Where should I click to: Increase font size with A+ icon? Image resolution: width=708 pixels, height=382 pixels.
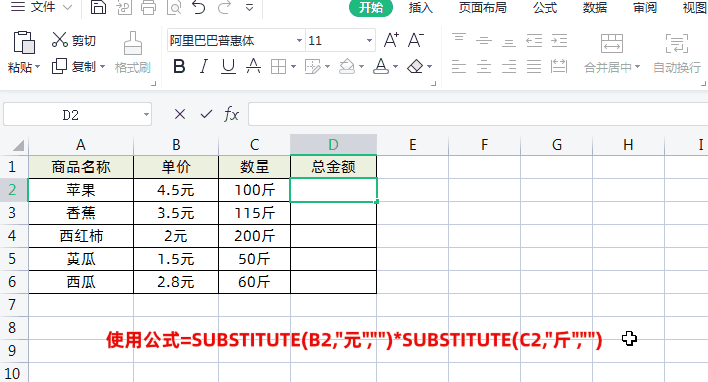(391, 40)
